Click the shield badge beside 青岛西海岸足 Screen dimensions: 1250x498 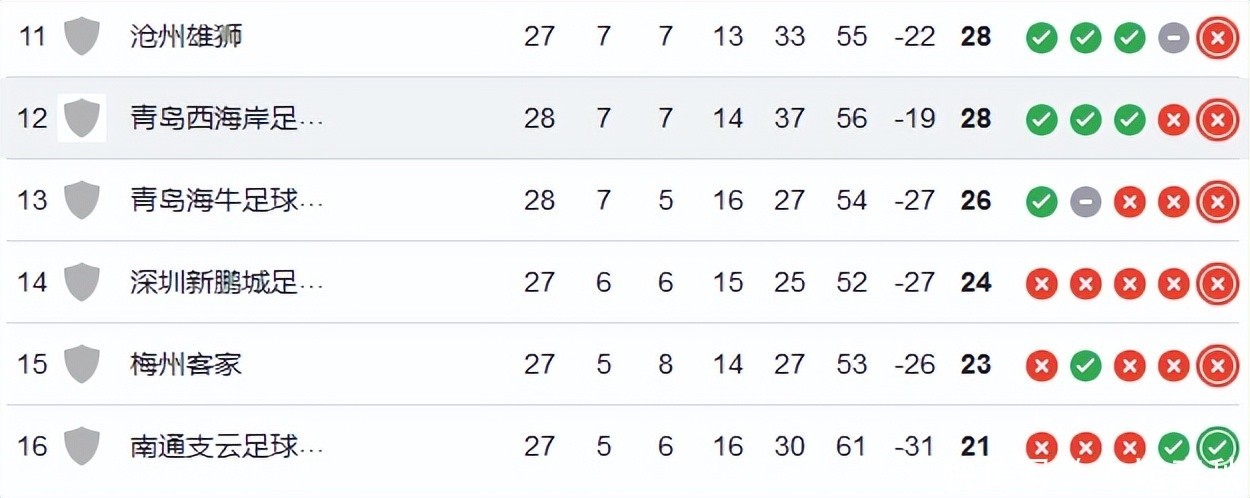[x=82, y=119]
